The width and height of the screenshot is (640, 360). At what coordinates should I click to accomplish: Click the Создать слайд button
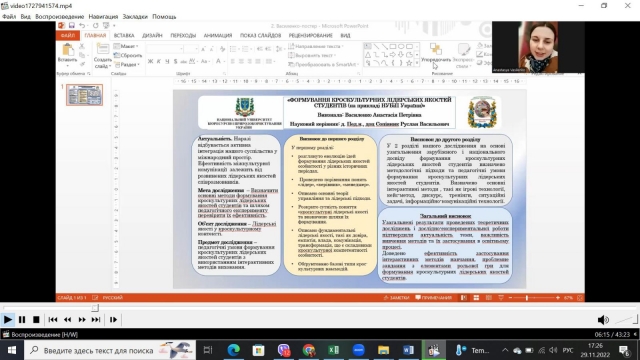tap(102, 56)
